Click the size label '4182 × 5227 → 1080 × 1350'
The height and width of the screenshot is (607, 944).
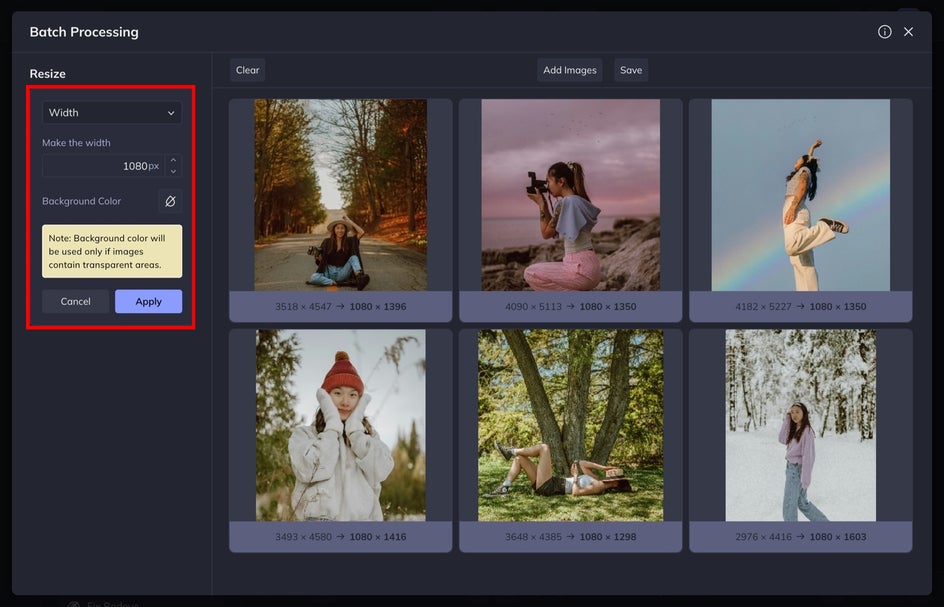(x=801, y=307)
